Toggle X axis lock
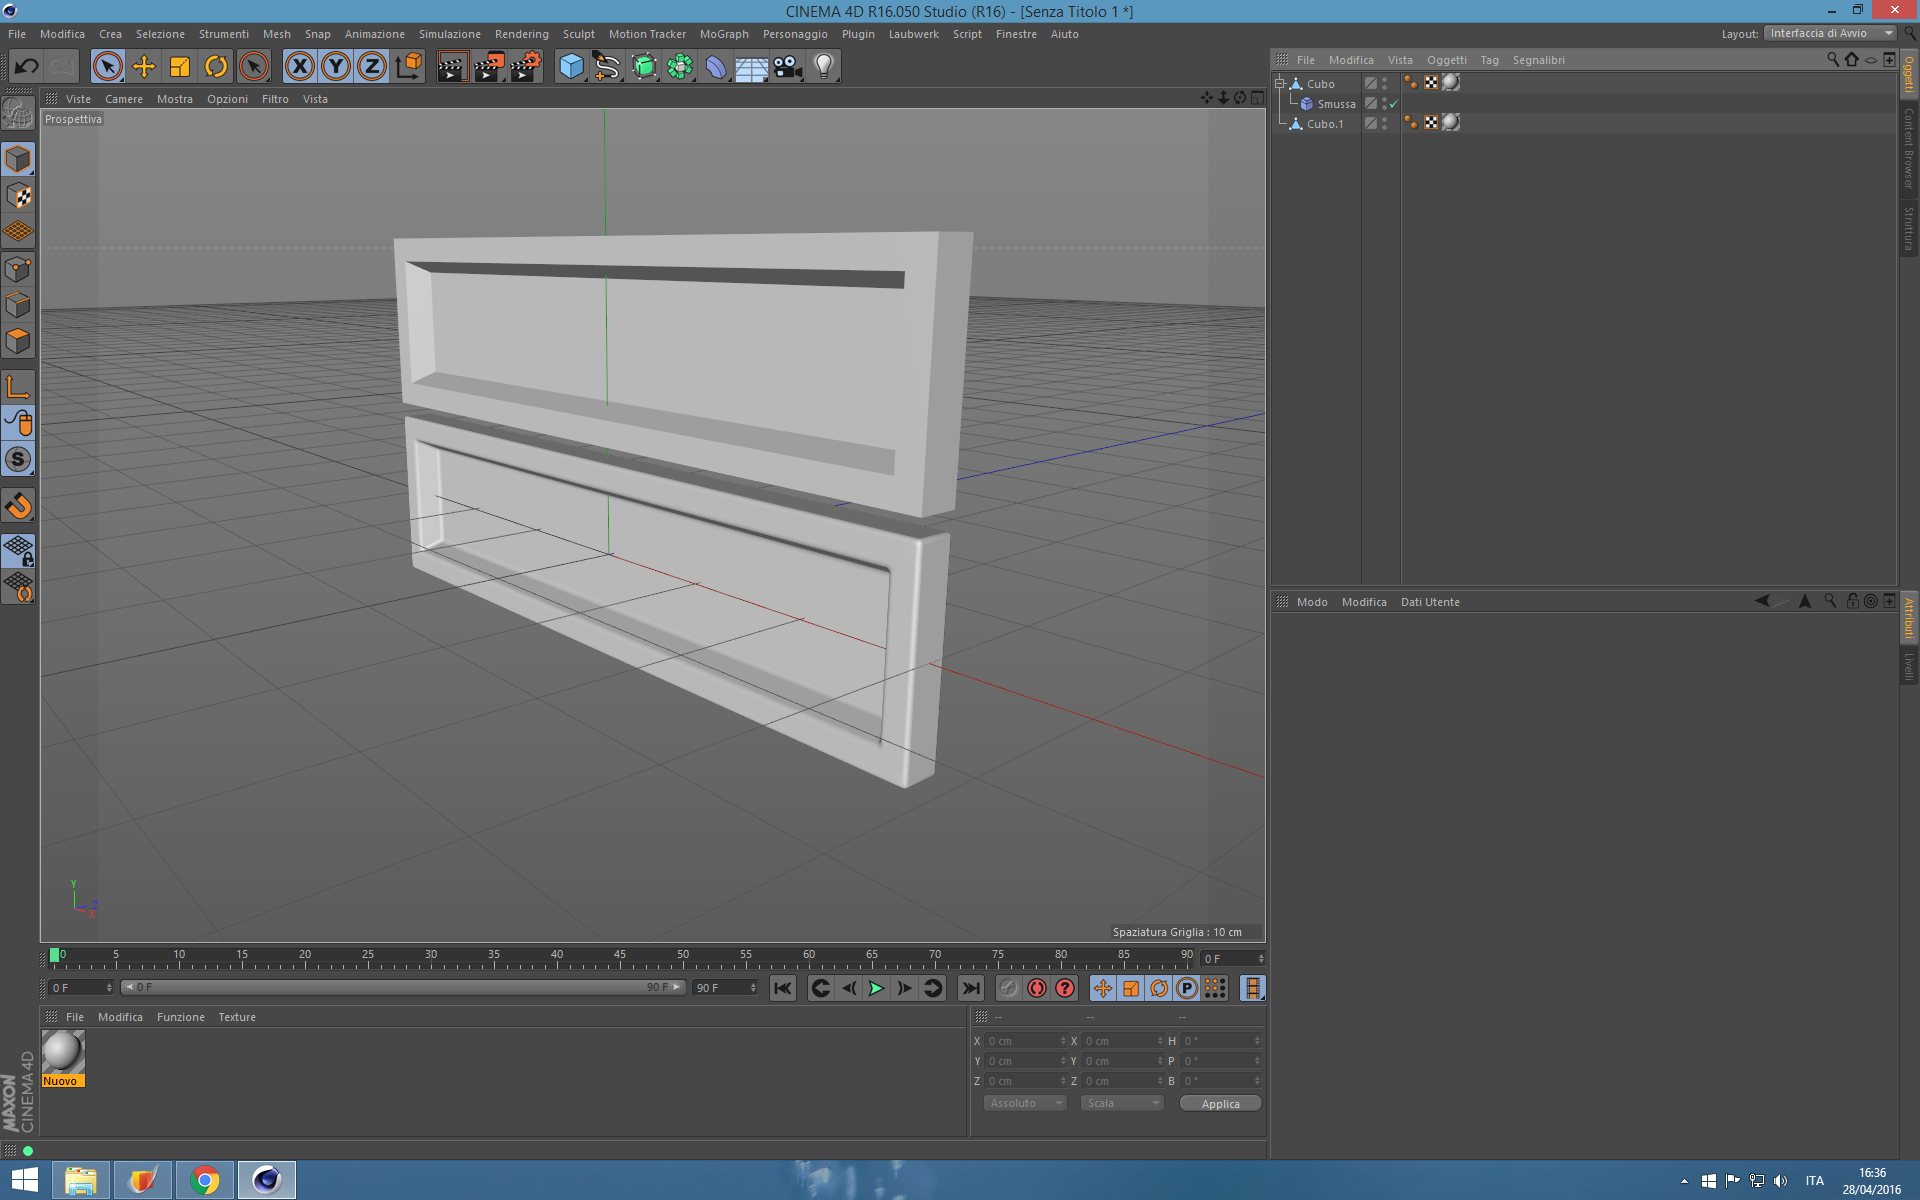 299,67
